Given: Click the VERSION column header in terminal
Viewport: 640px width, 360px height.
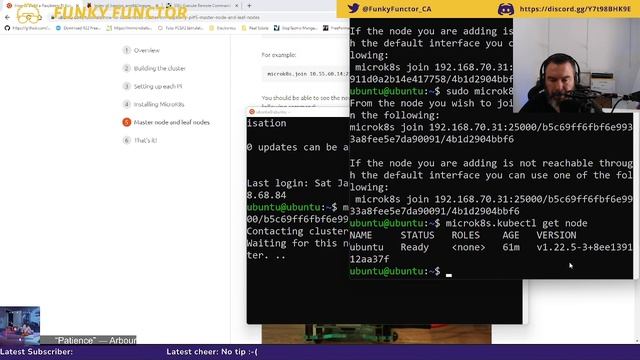Looking at the screenshot, I should point(556,236).
